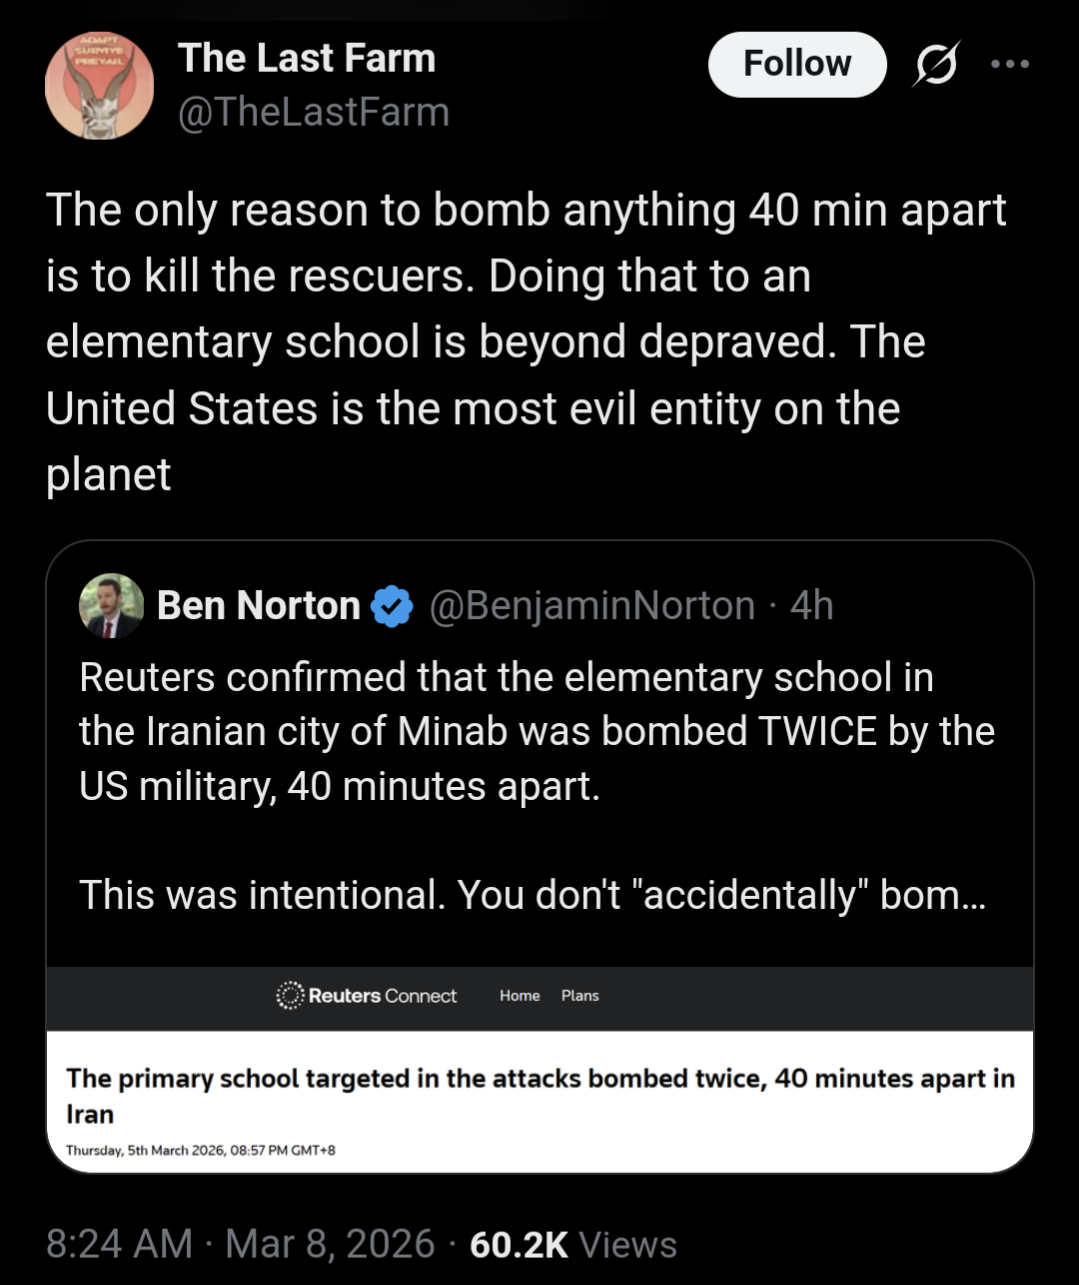Image resolution: width=1079 pixels, height=1285 pixels.
Task: Click the main tweet text
Action: (x=525, y=342)
